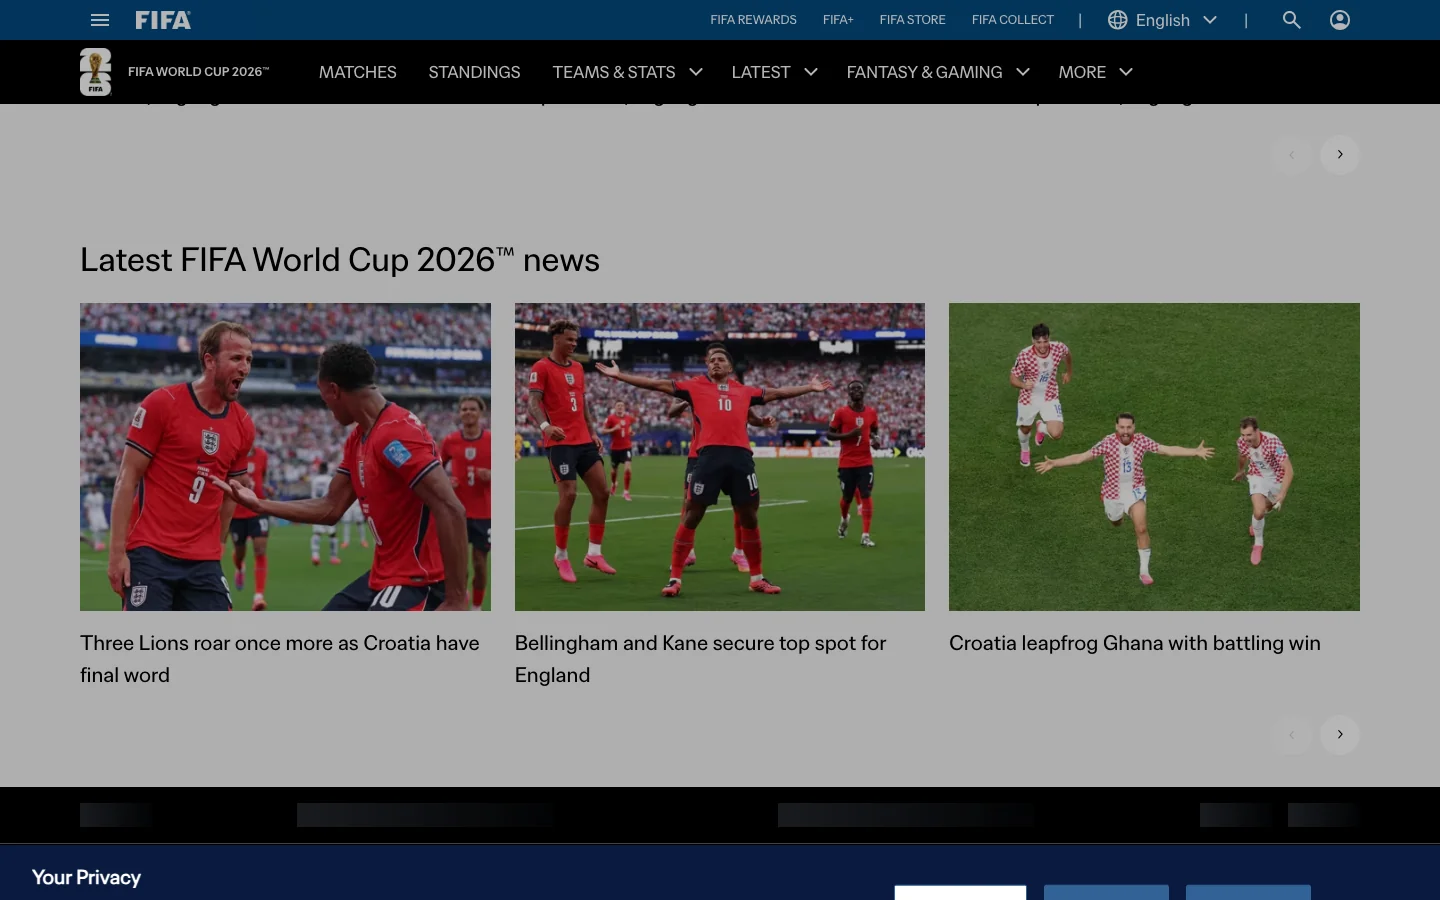Open the search magnifier icon

[x=1292, y=20]
